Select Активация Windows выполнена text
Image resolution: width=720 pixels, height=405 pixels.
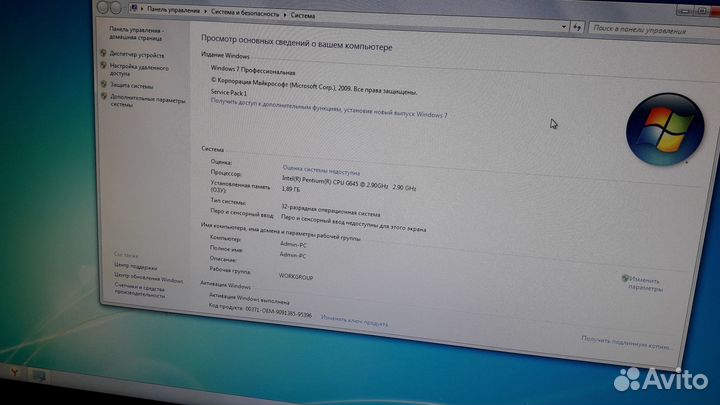[249, 298]
